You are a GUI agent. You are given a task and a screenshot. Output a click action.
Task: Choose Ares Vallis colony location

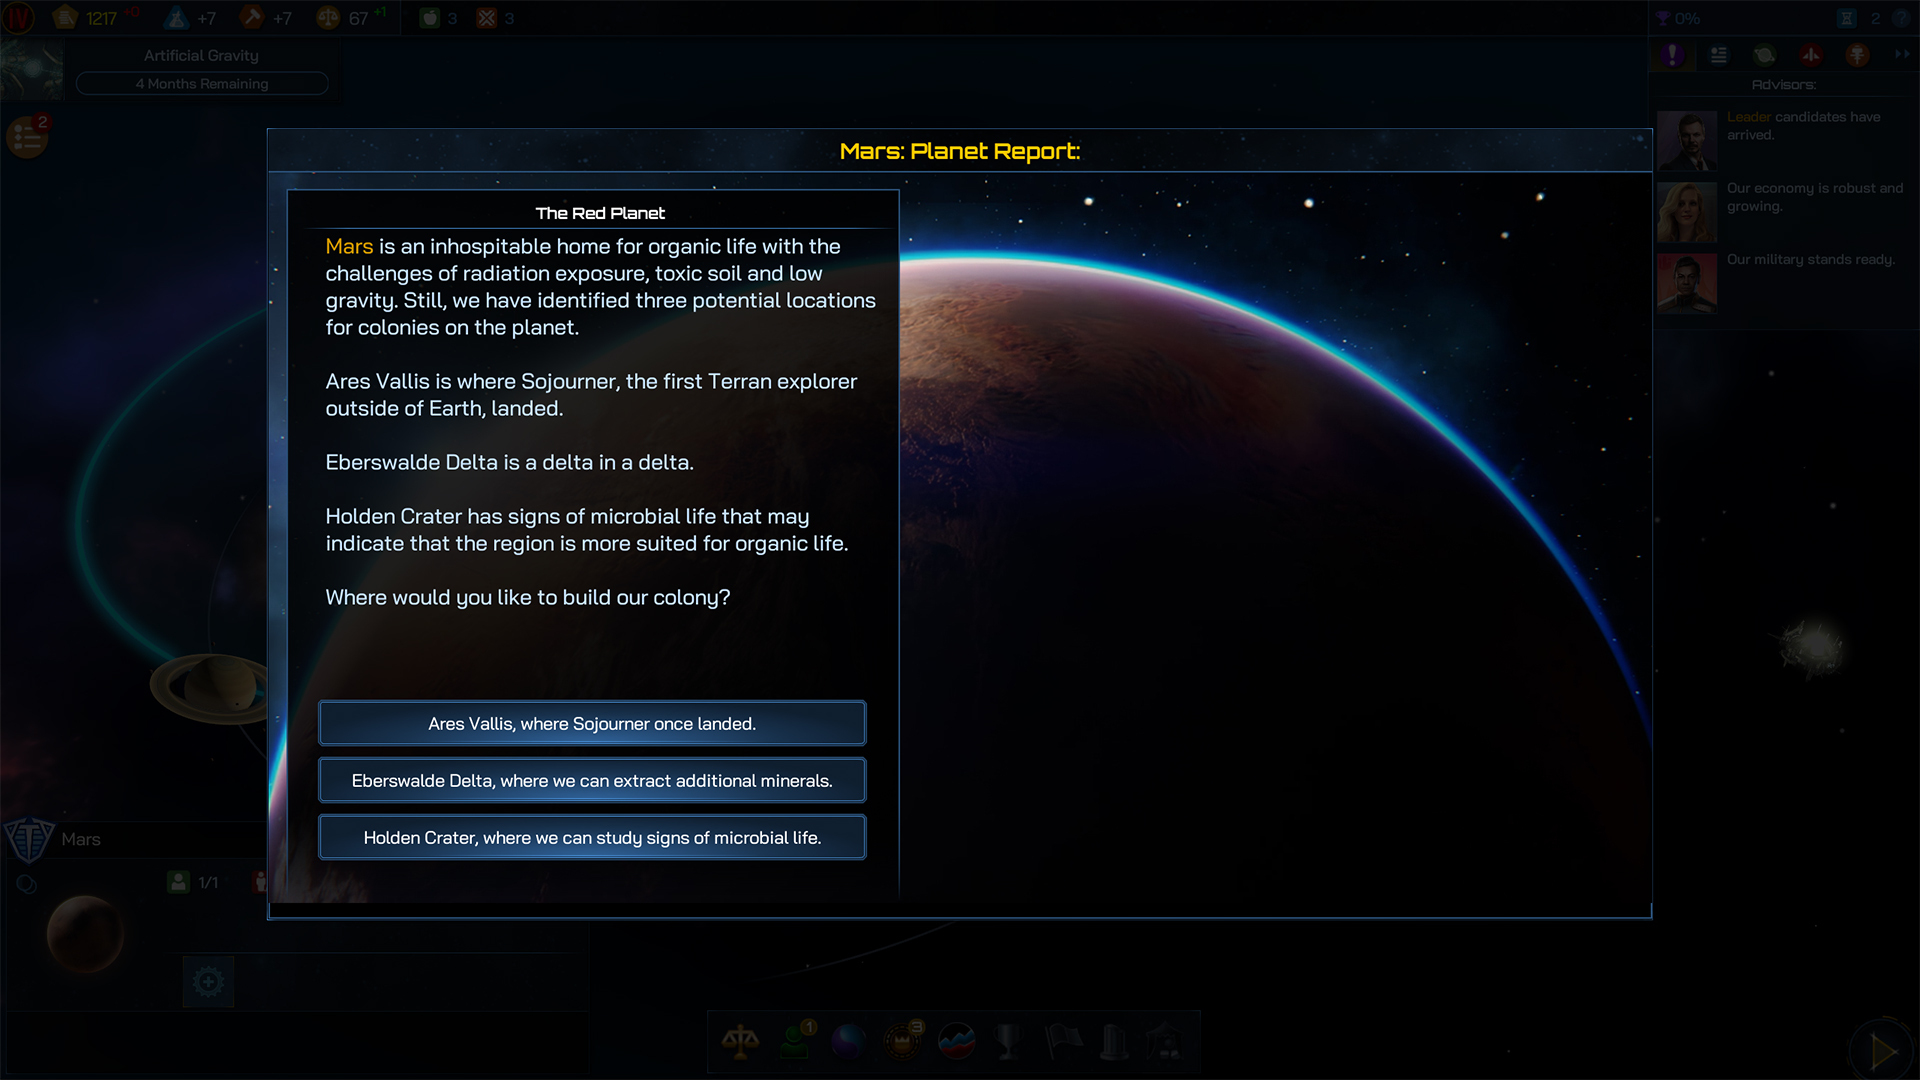(x=592, y=723)
